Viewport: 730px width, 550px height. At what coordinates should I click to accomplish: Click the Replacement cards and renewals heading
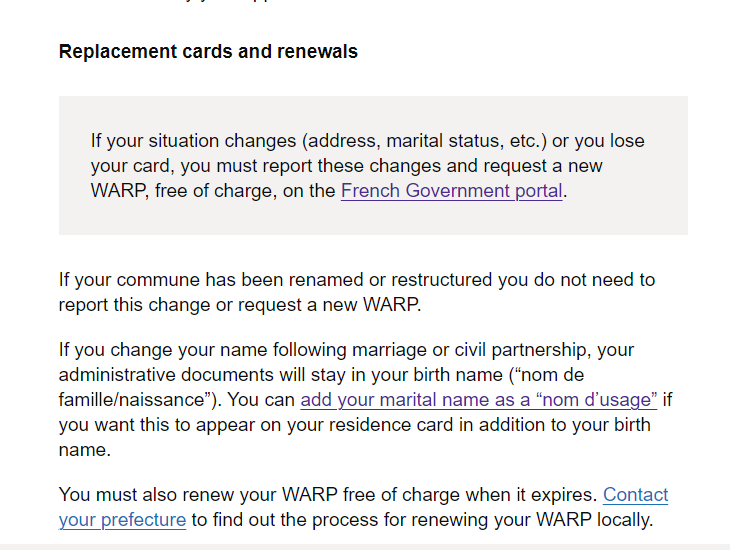tap(208, 51)
